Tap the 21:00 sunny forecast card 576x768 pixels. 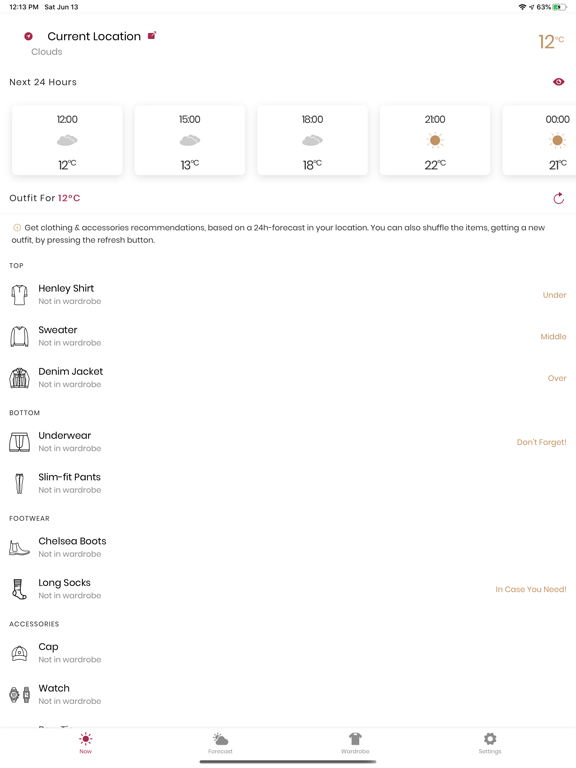tap(435, 140)
